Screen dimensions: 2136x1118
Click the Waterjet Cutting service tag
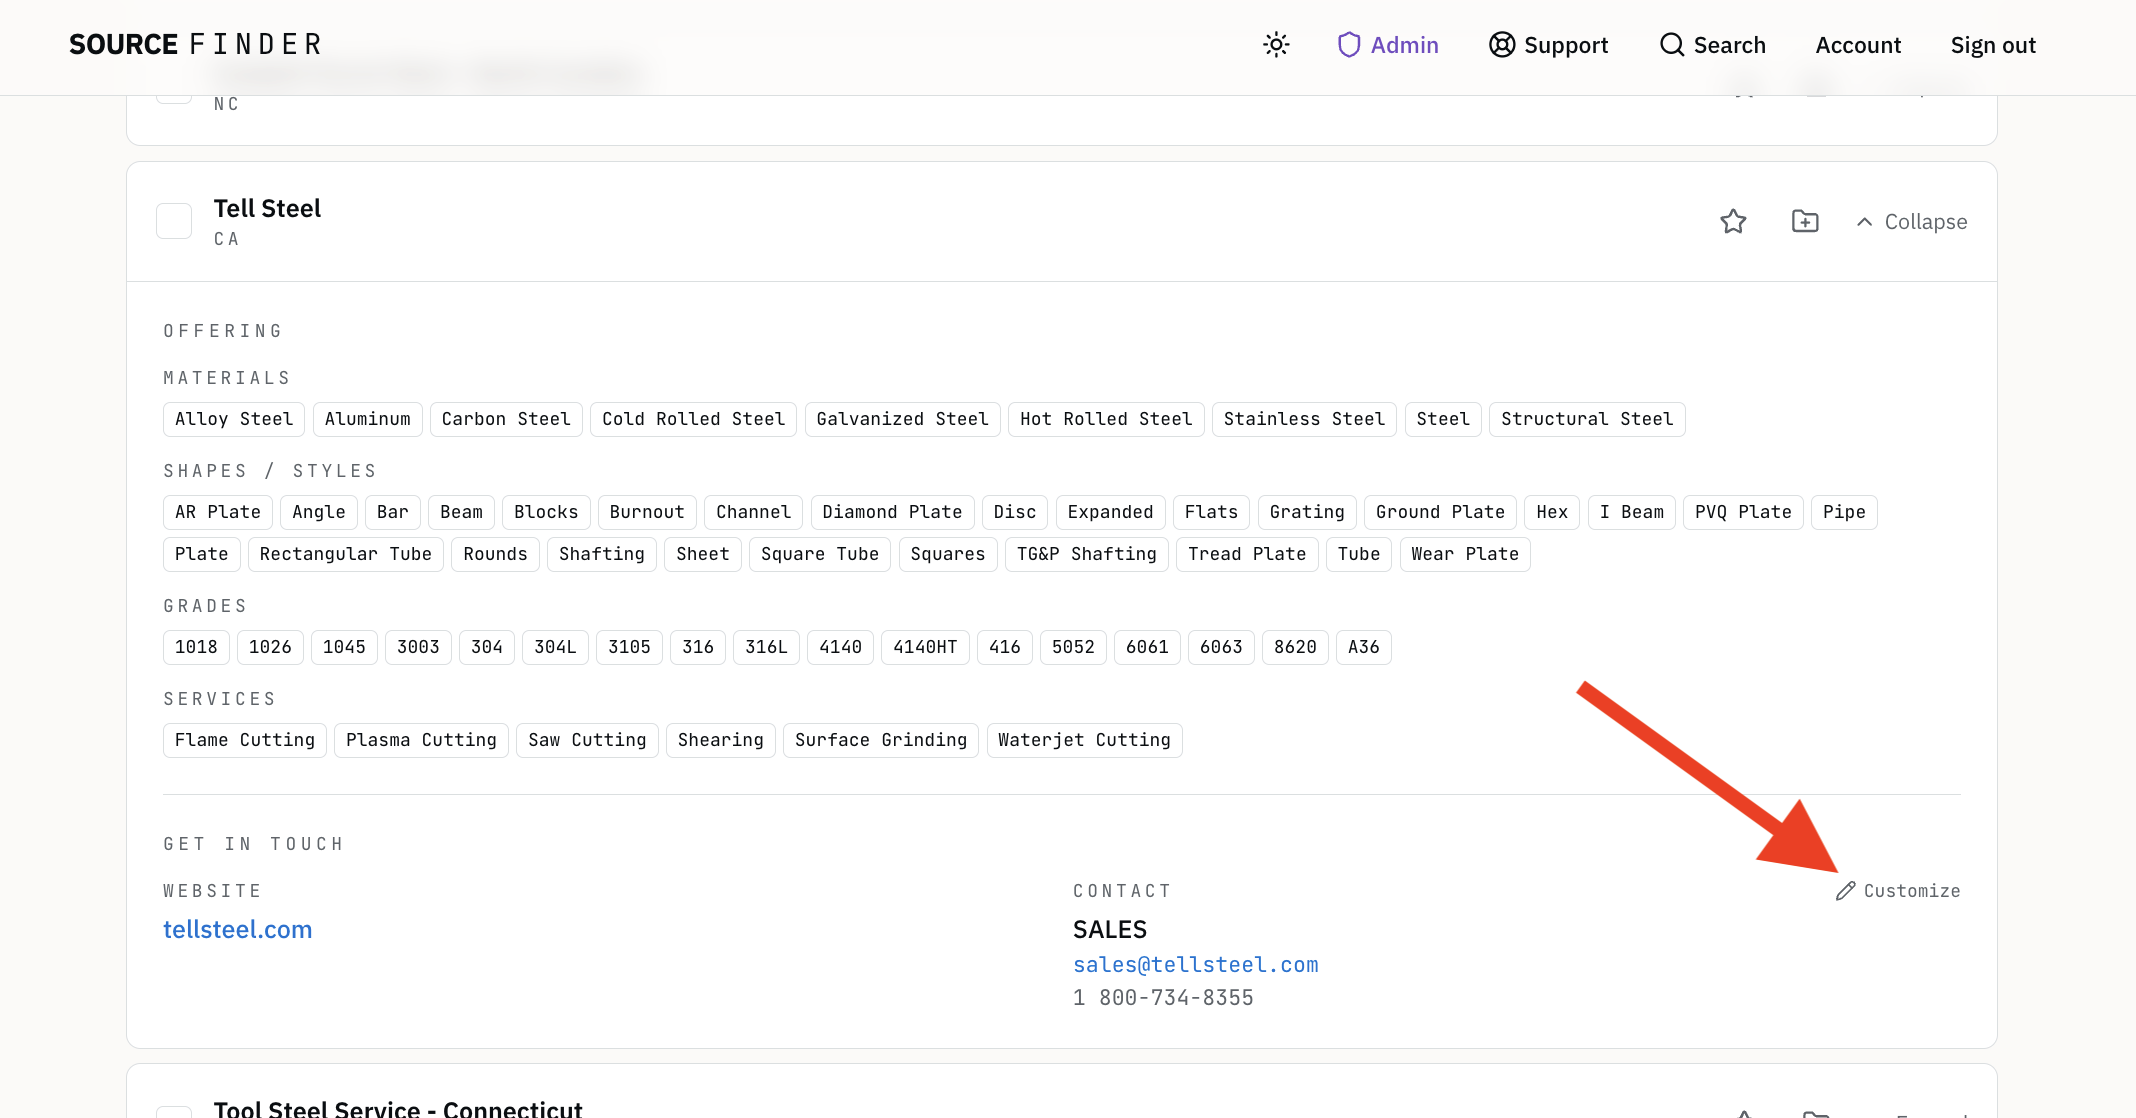pos(1084,740)
